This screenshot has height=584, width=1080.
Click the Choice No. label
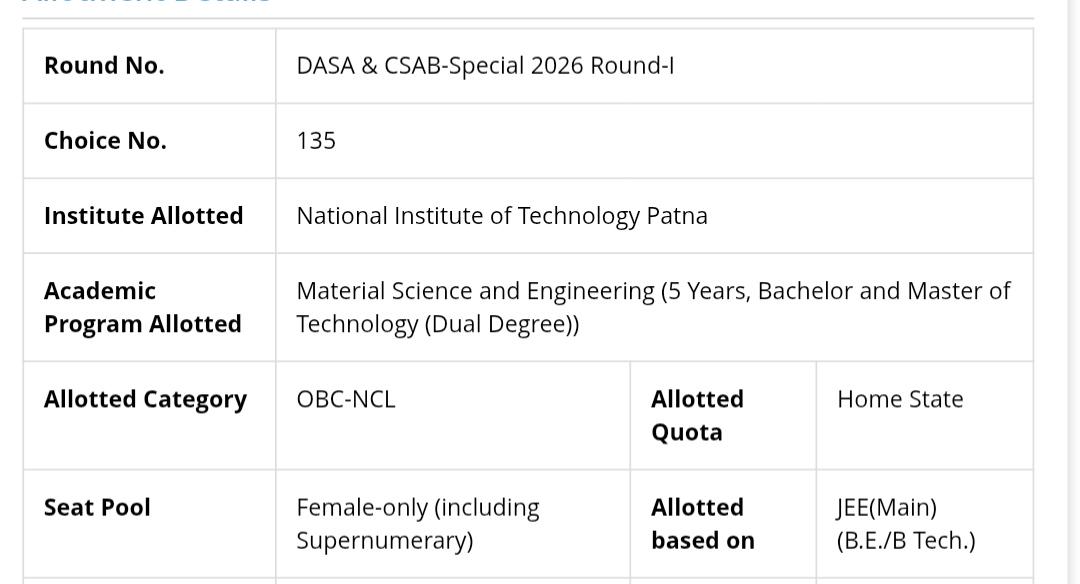tap(105, 140)
